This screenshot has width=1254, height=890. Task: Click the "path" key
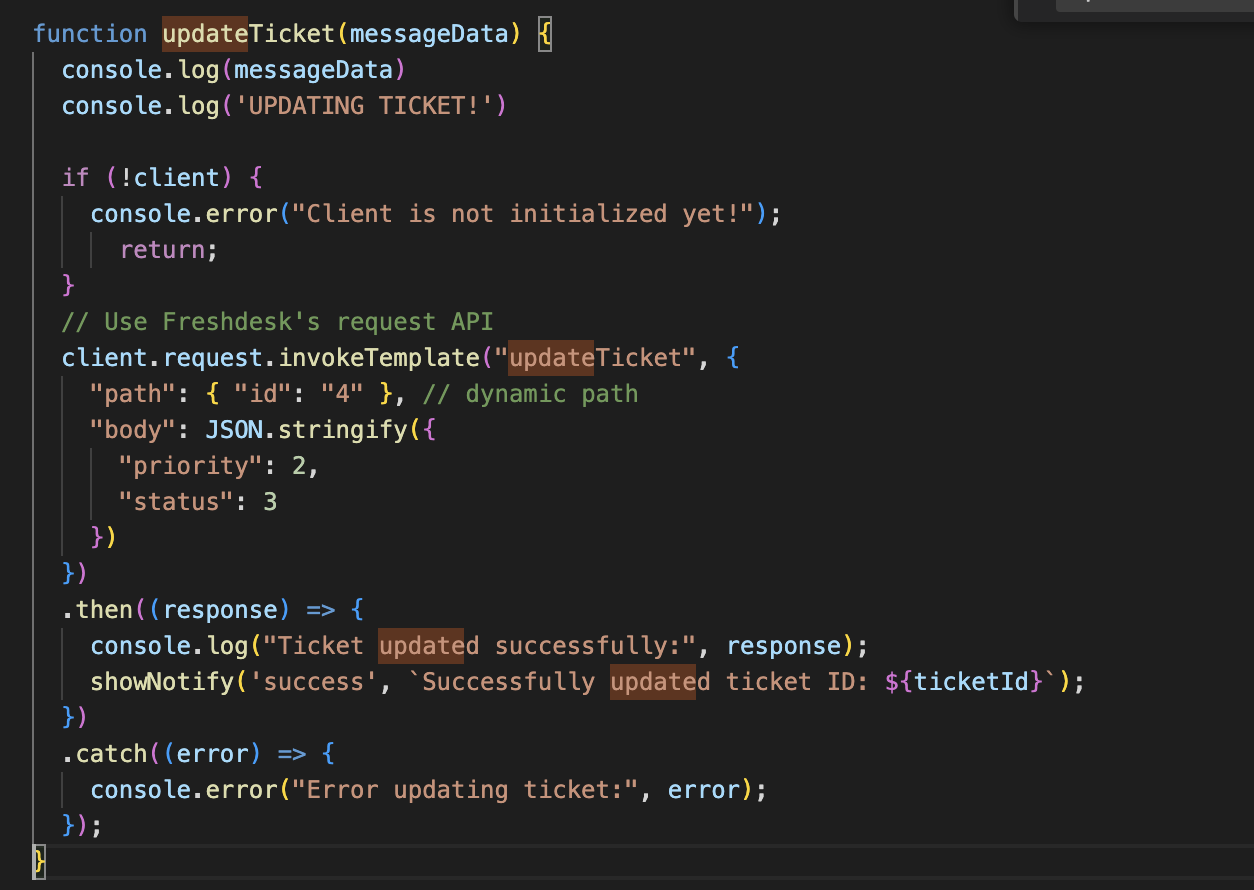coord(133,394)
